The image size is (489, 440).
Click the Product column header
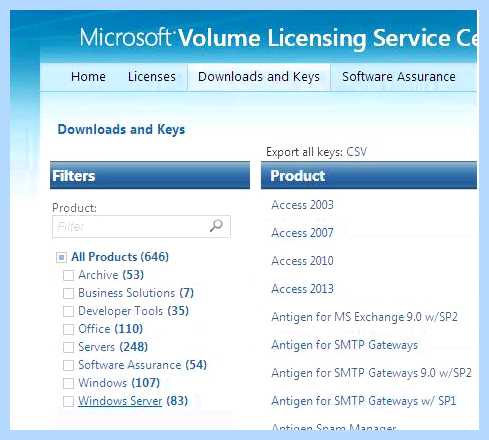369,175
